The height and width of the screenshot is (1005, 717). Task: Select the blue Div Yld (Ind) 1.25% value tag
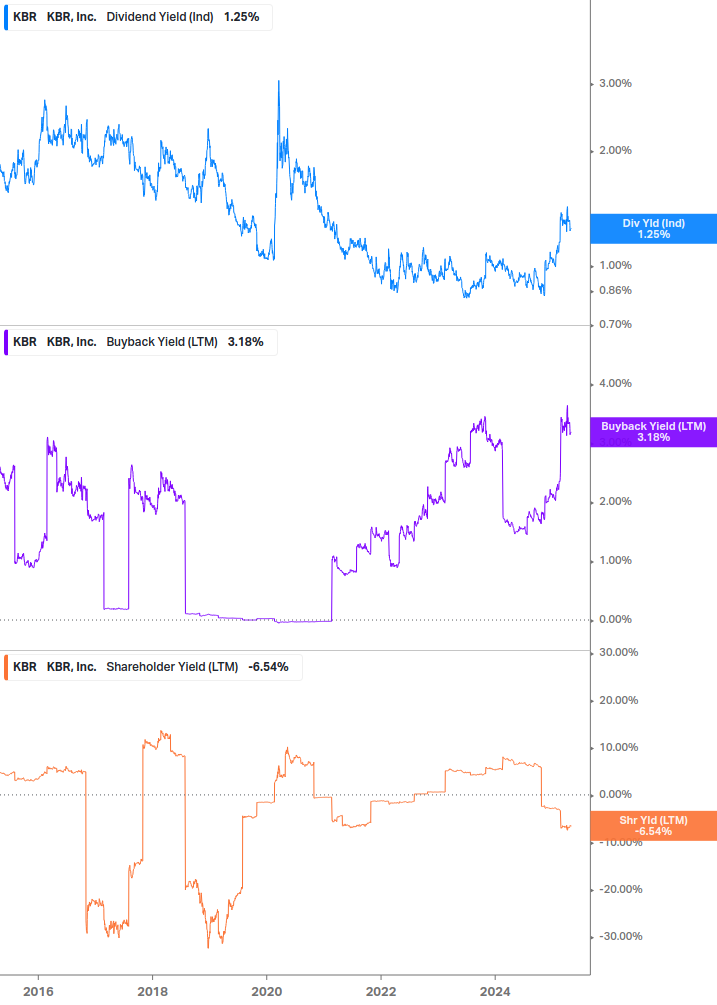click(x=653, y=229)
